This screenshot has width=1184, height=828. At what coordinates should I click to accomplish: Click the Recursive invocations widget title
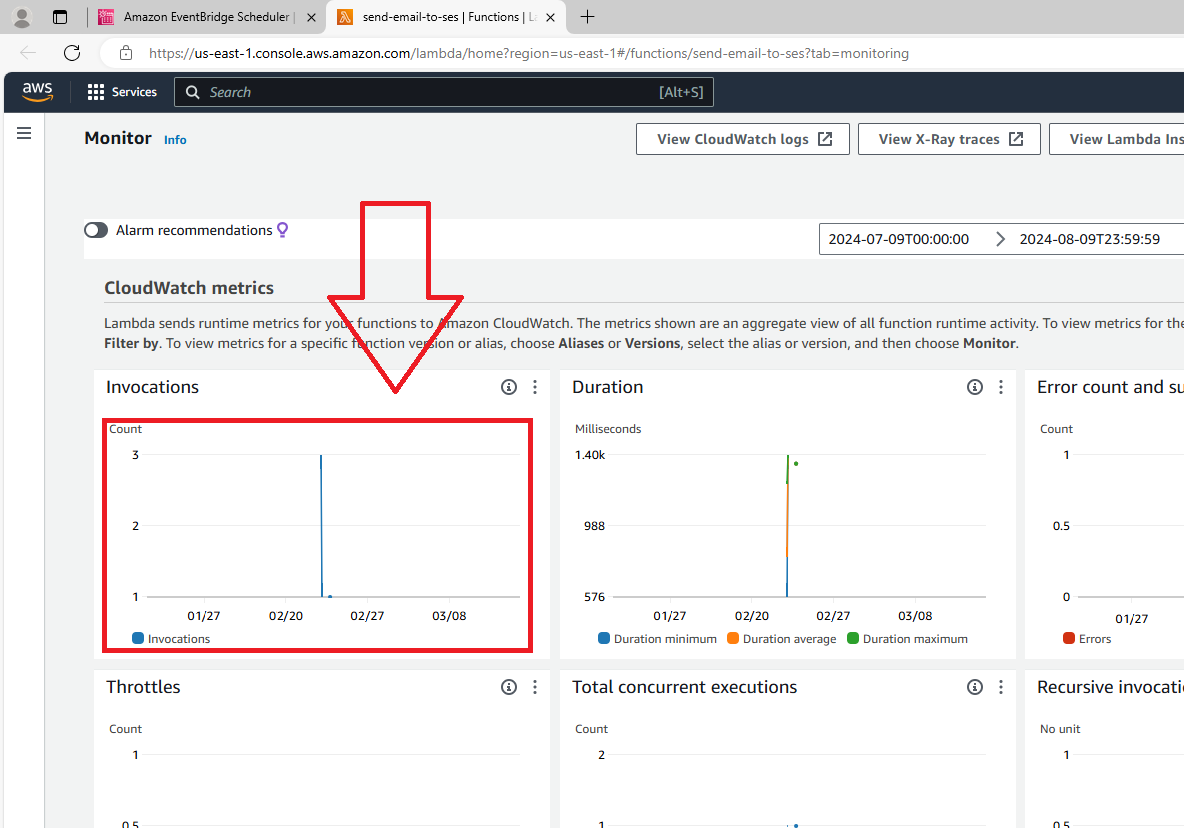1110,687
